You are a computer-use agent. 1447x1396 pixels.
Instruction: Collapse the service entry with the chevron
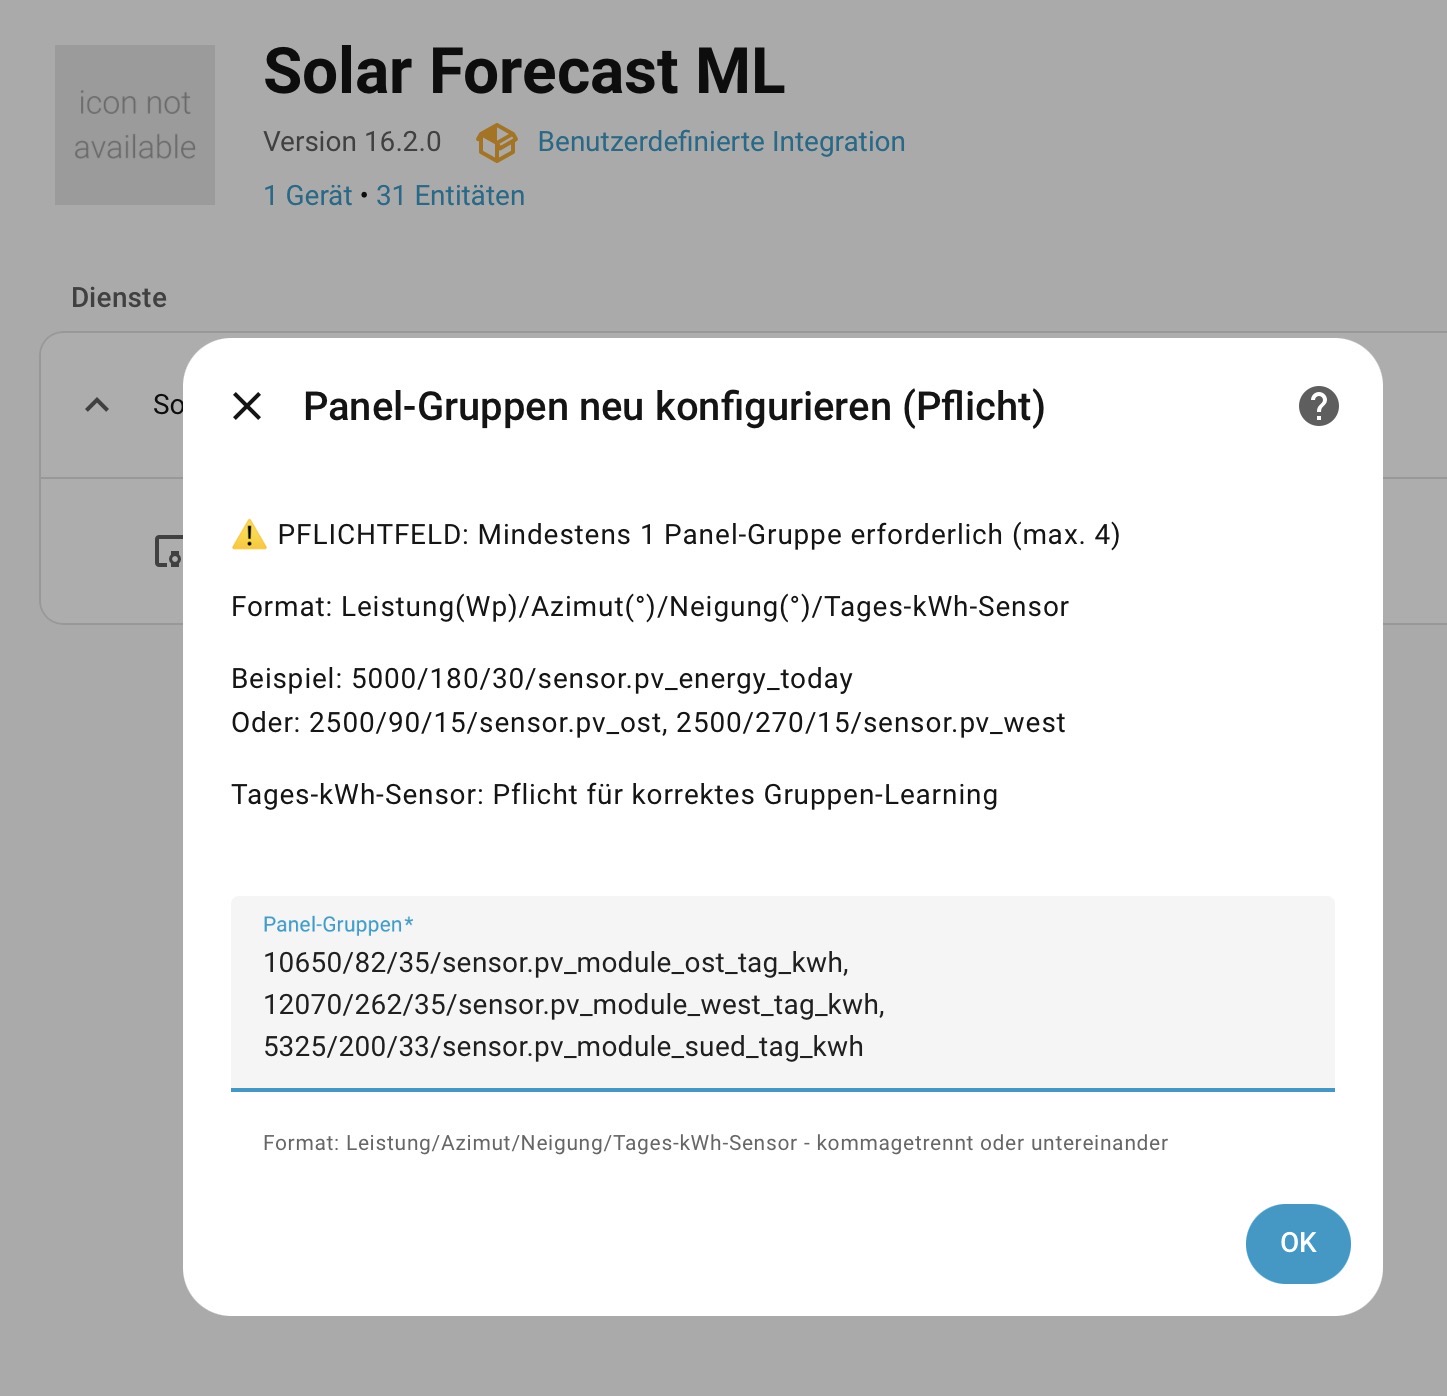(97, 405)
